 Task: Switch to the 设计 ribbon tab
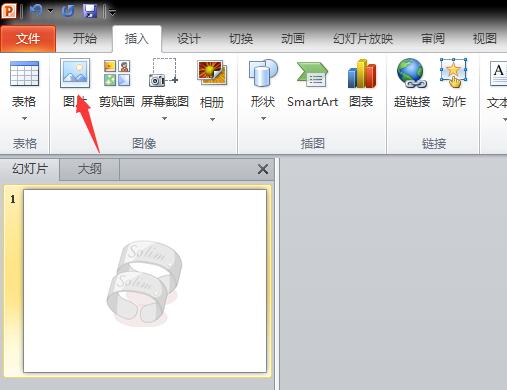click(x=188, y=39)
